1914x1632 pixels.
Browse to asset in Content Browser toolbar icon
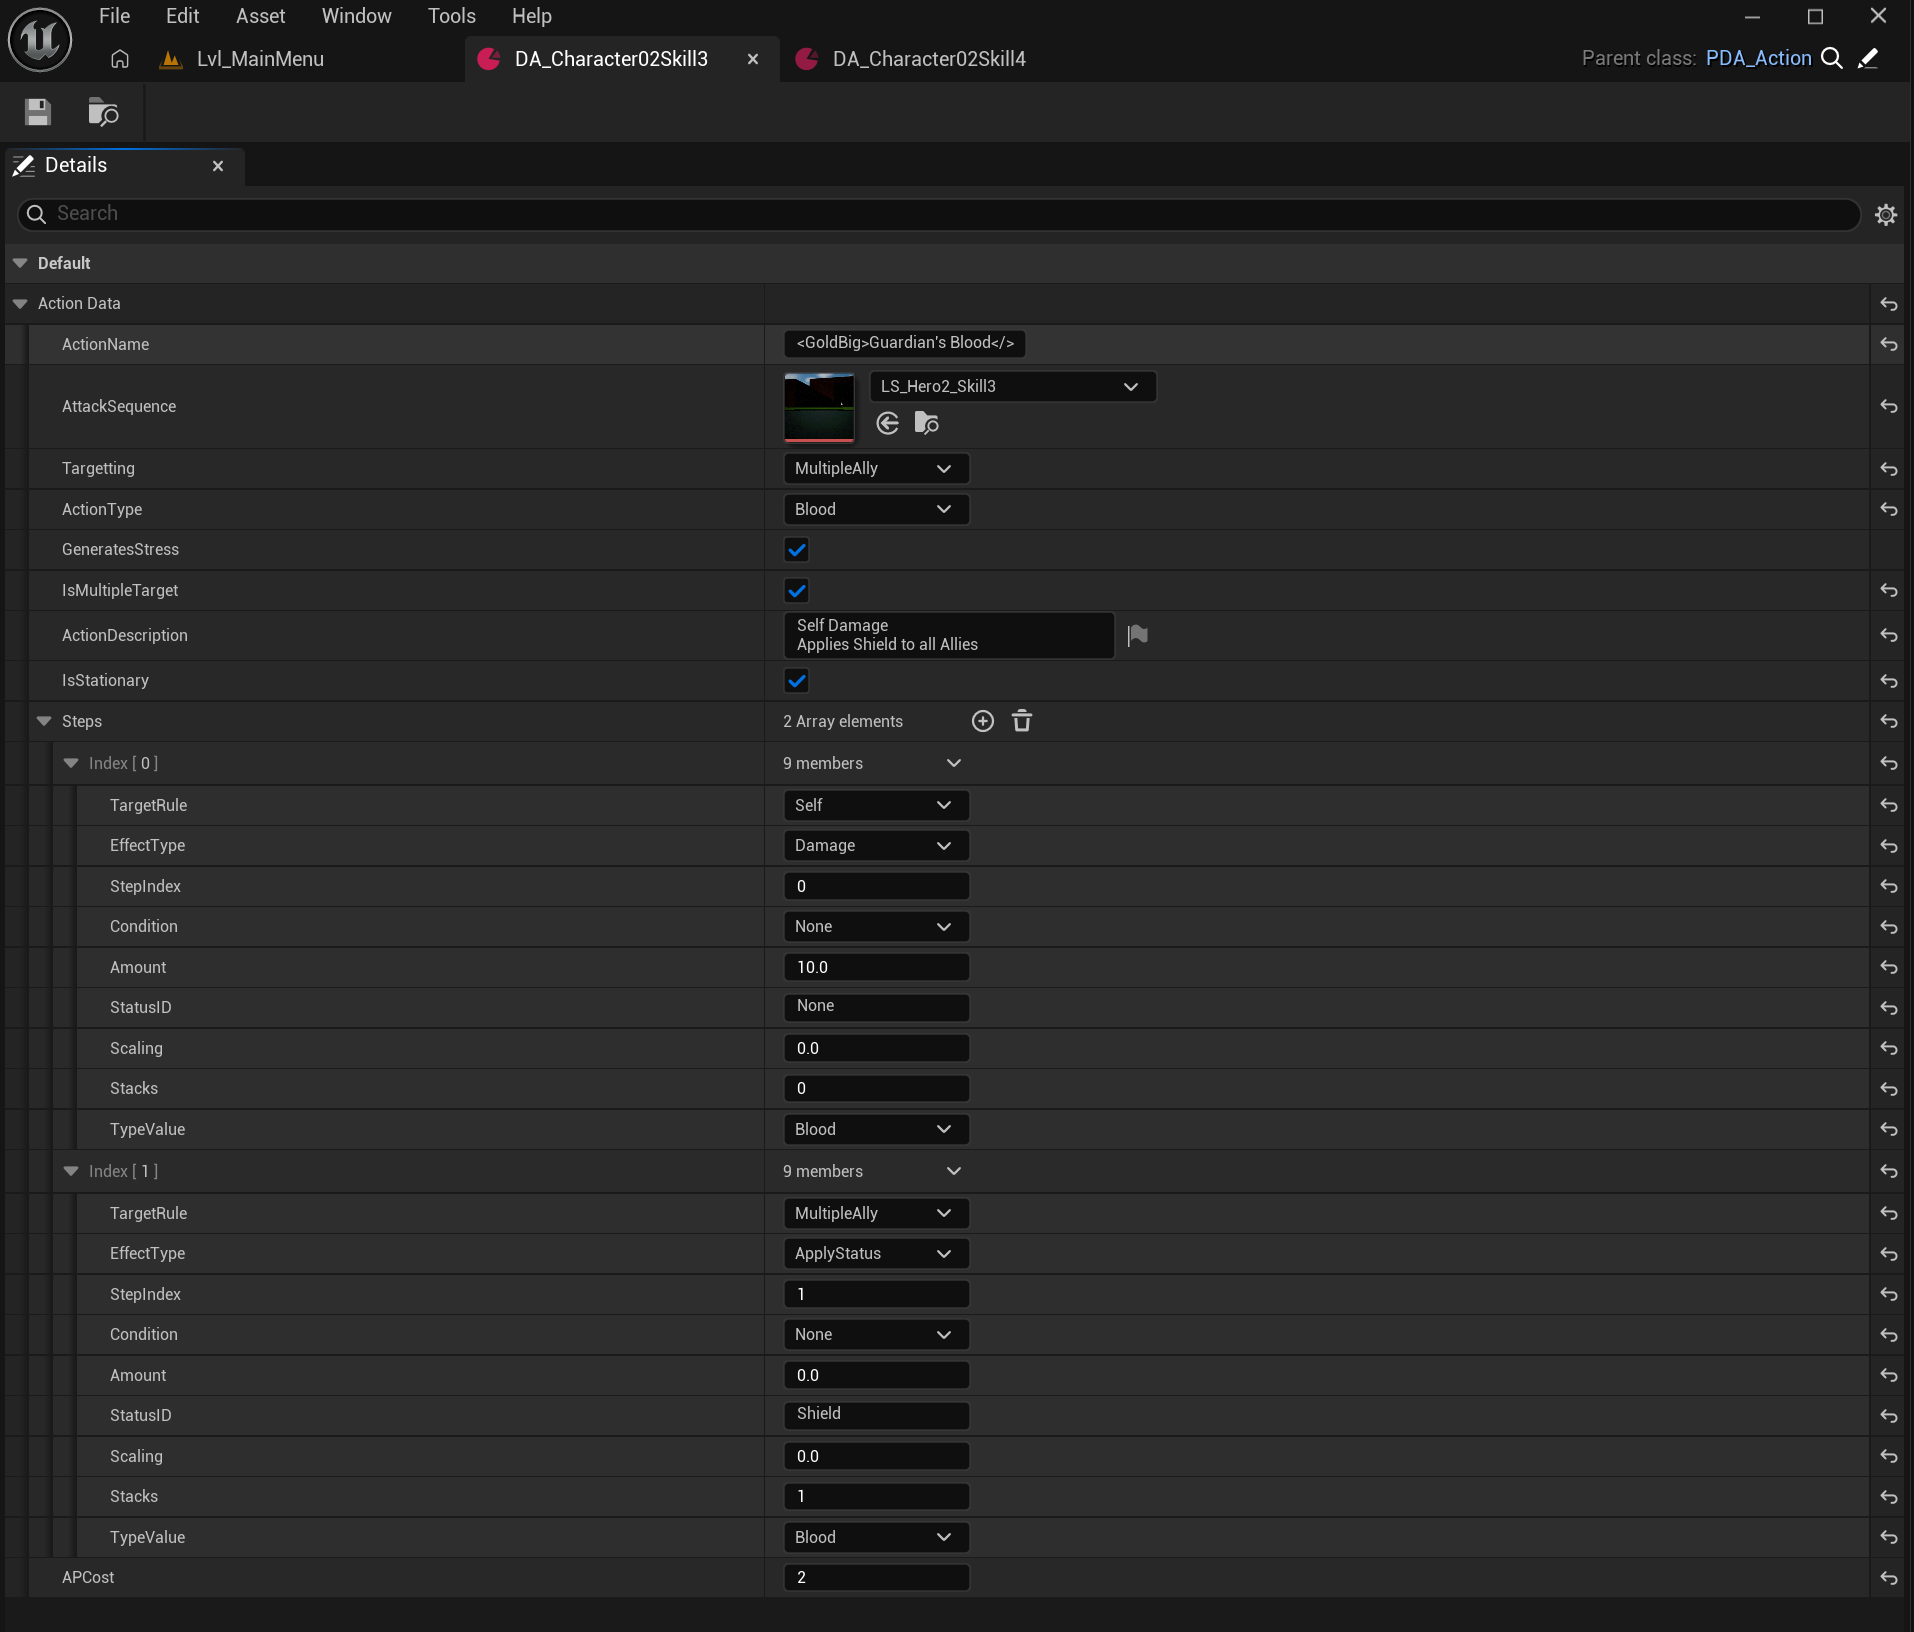tap(103, 112)
